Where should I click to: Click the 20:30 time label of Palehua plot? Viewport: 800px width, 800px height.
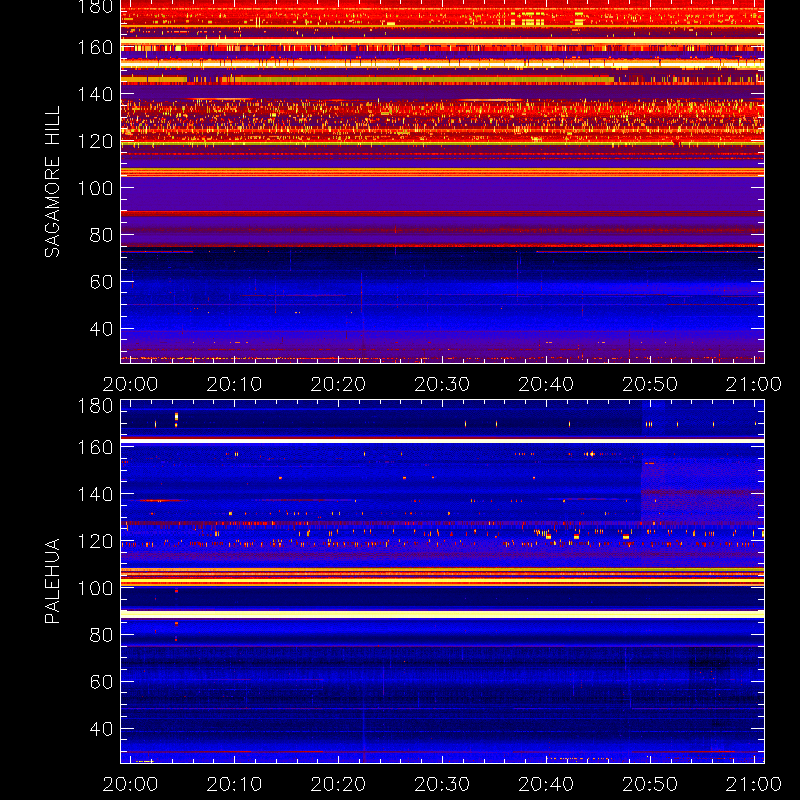(442, 784)
